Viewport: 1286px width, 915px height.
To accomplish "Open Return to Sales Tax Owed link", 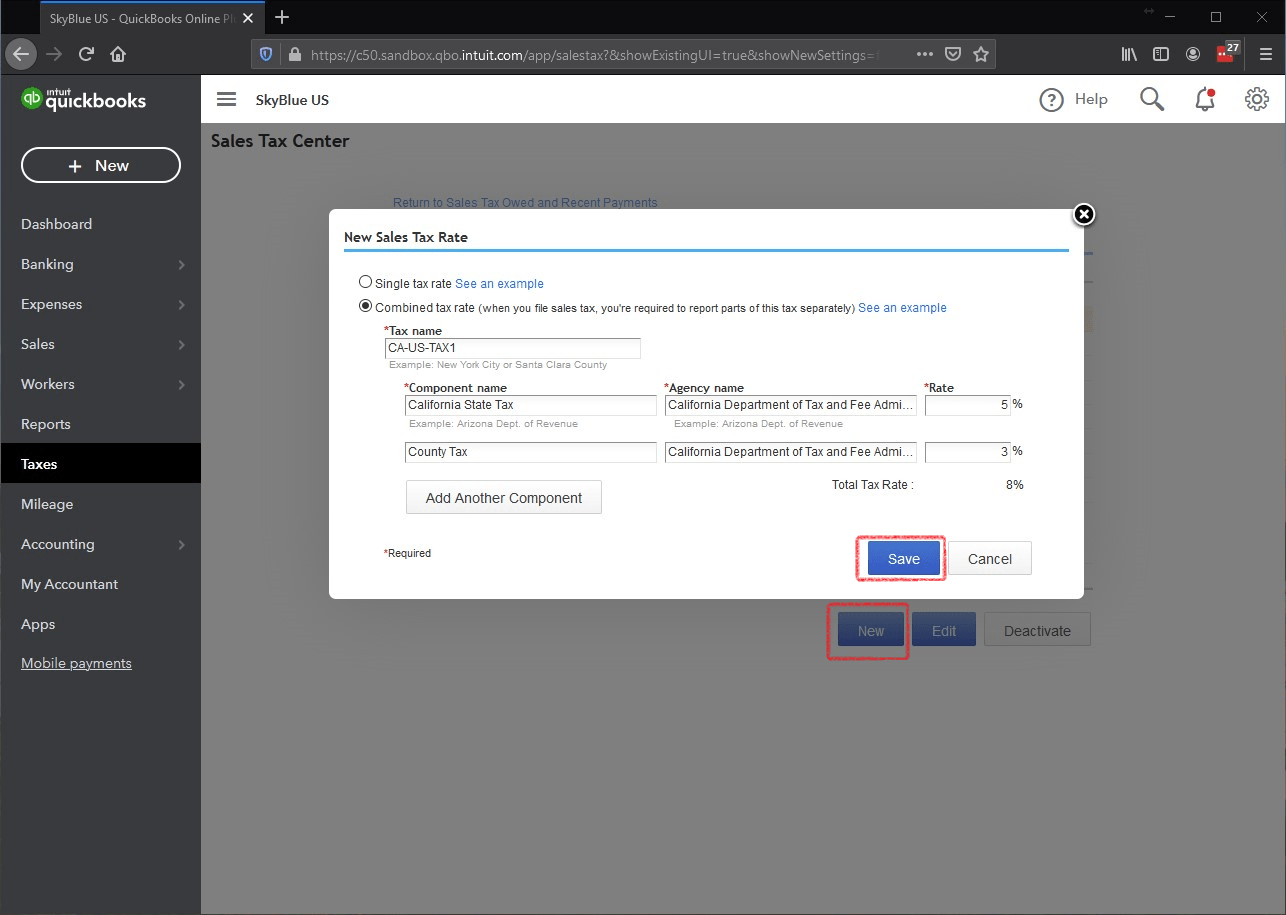I will tap(524, 202).
